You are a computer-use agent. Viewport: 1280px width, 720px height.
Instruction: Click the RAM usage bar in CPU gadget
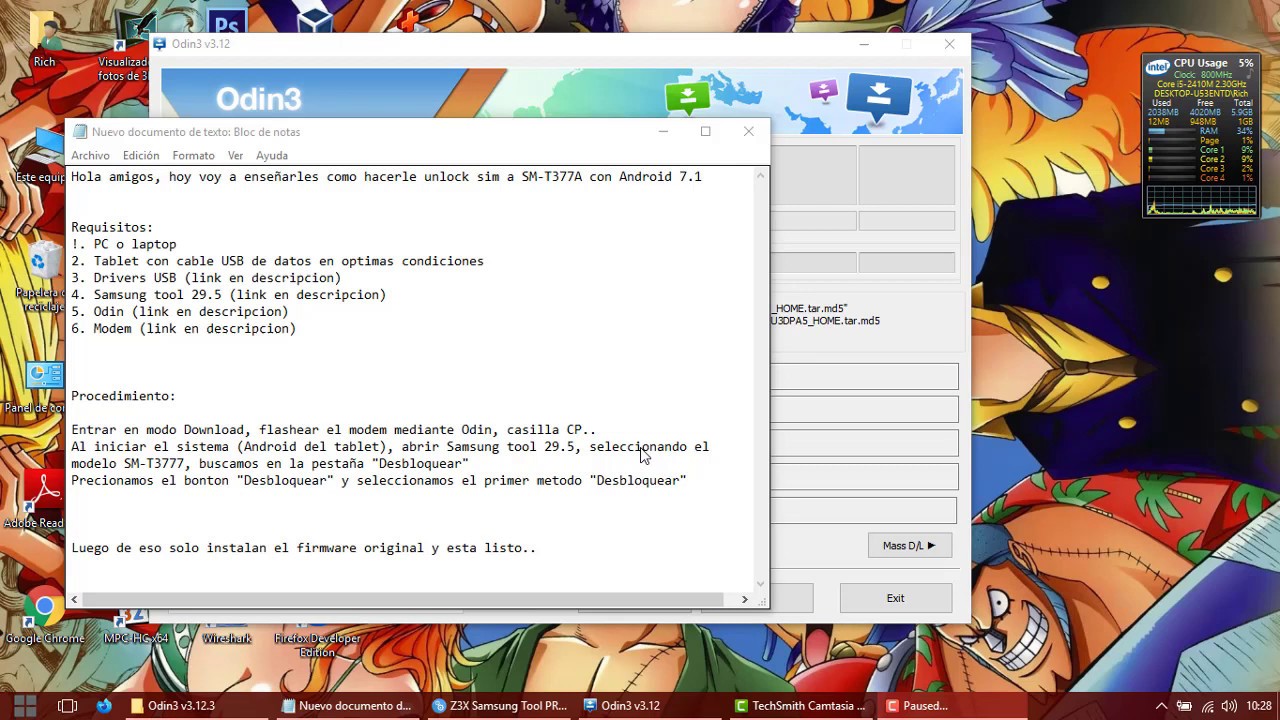point(1172,131)
